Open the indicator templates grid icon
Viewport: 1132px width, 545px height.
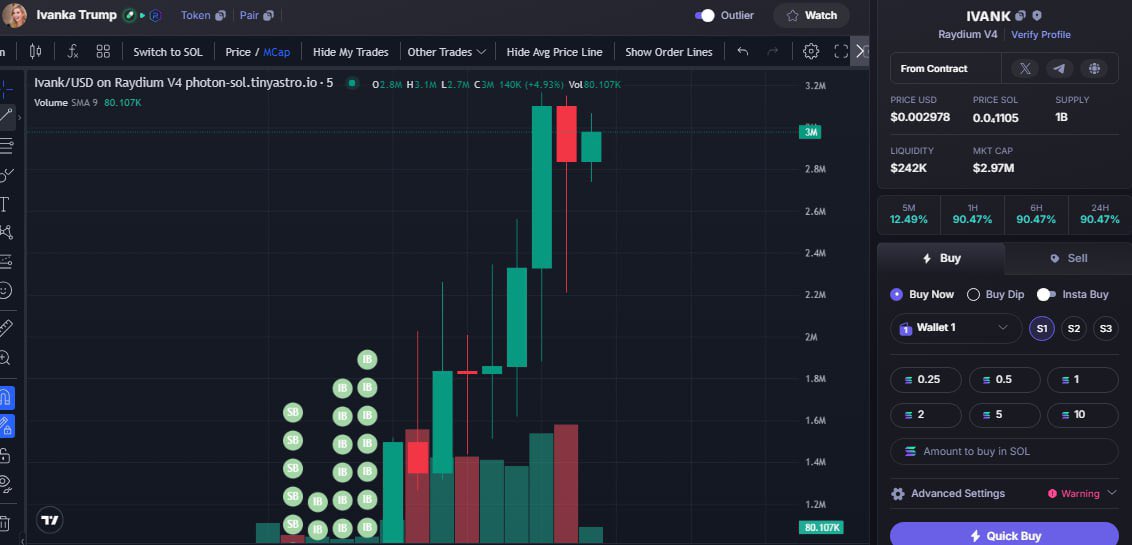(103, 51)
